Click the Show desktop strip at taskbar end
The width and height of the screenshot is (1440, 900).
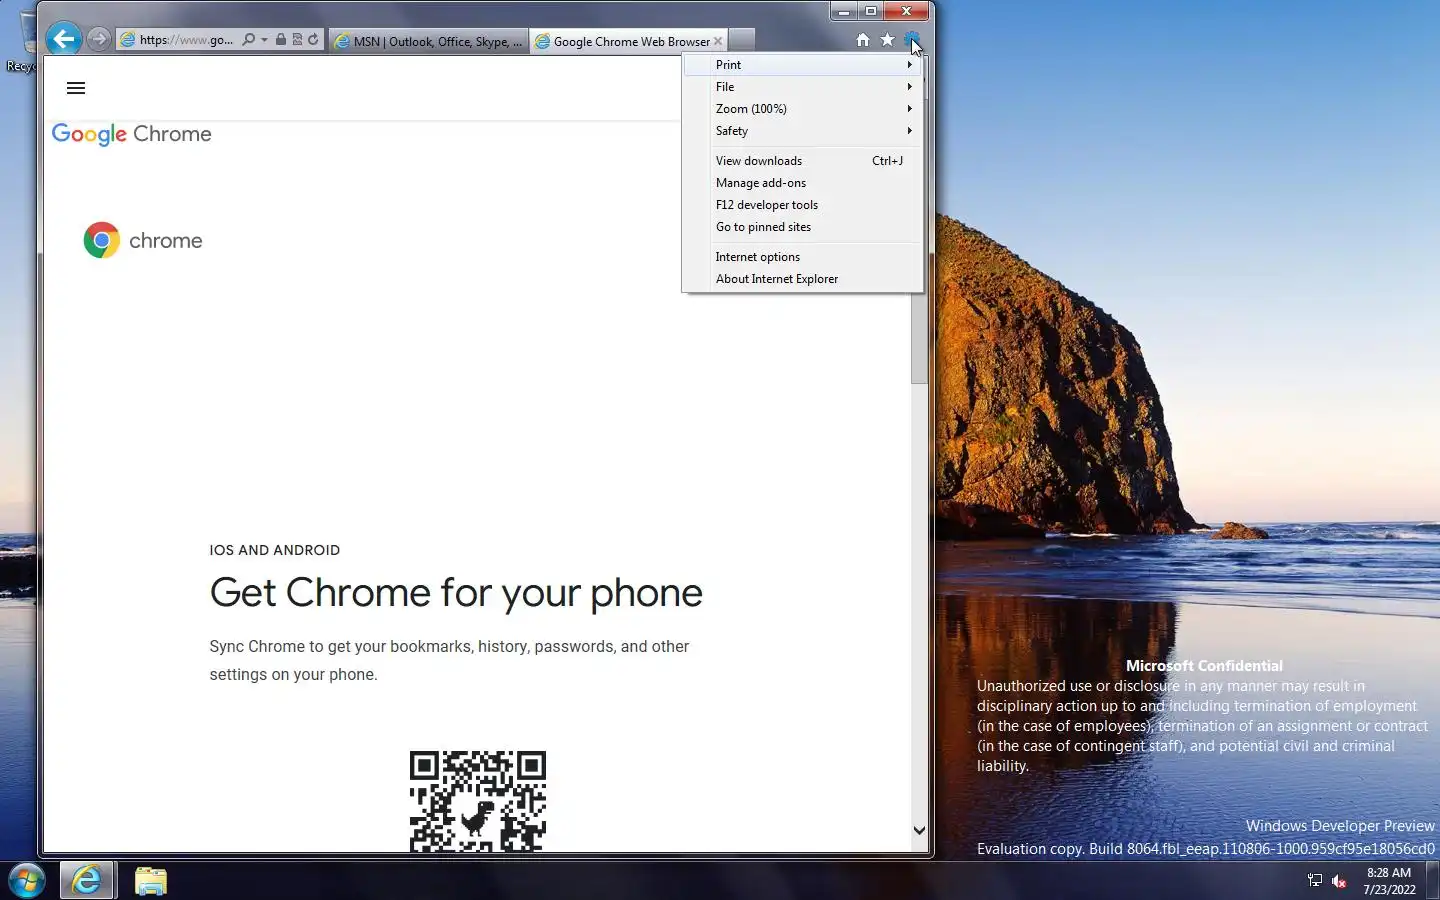[1433, 881]
